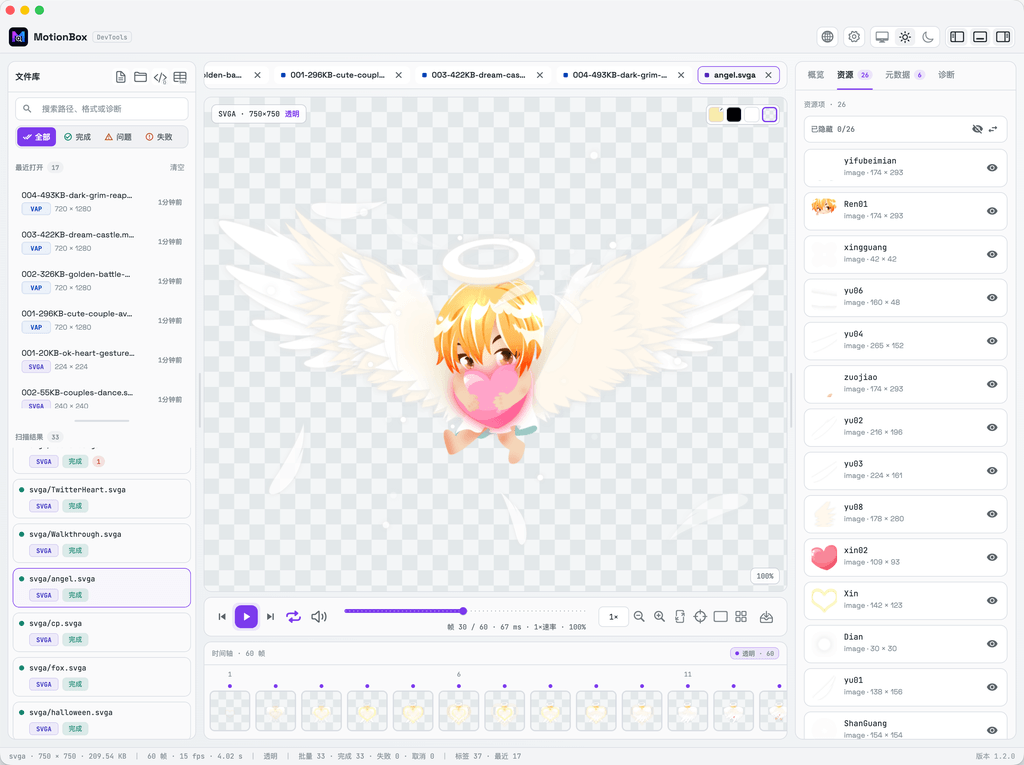The width and height of the screenshot is (1024, 765).
Task: Open recent file 003-422KB-dream-castle
Action: (x=102, y=241)
